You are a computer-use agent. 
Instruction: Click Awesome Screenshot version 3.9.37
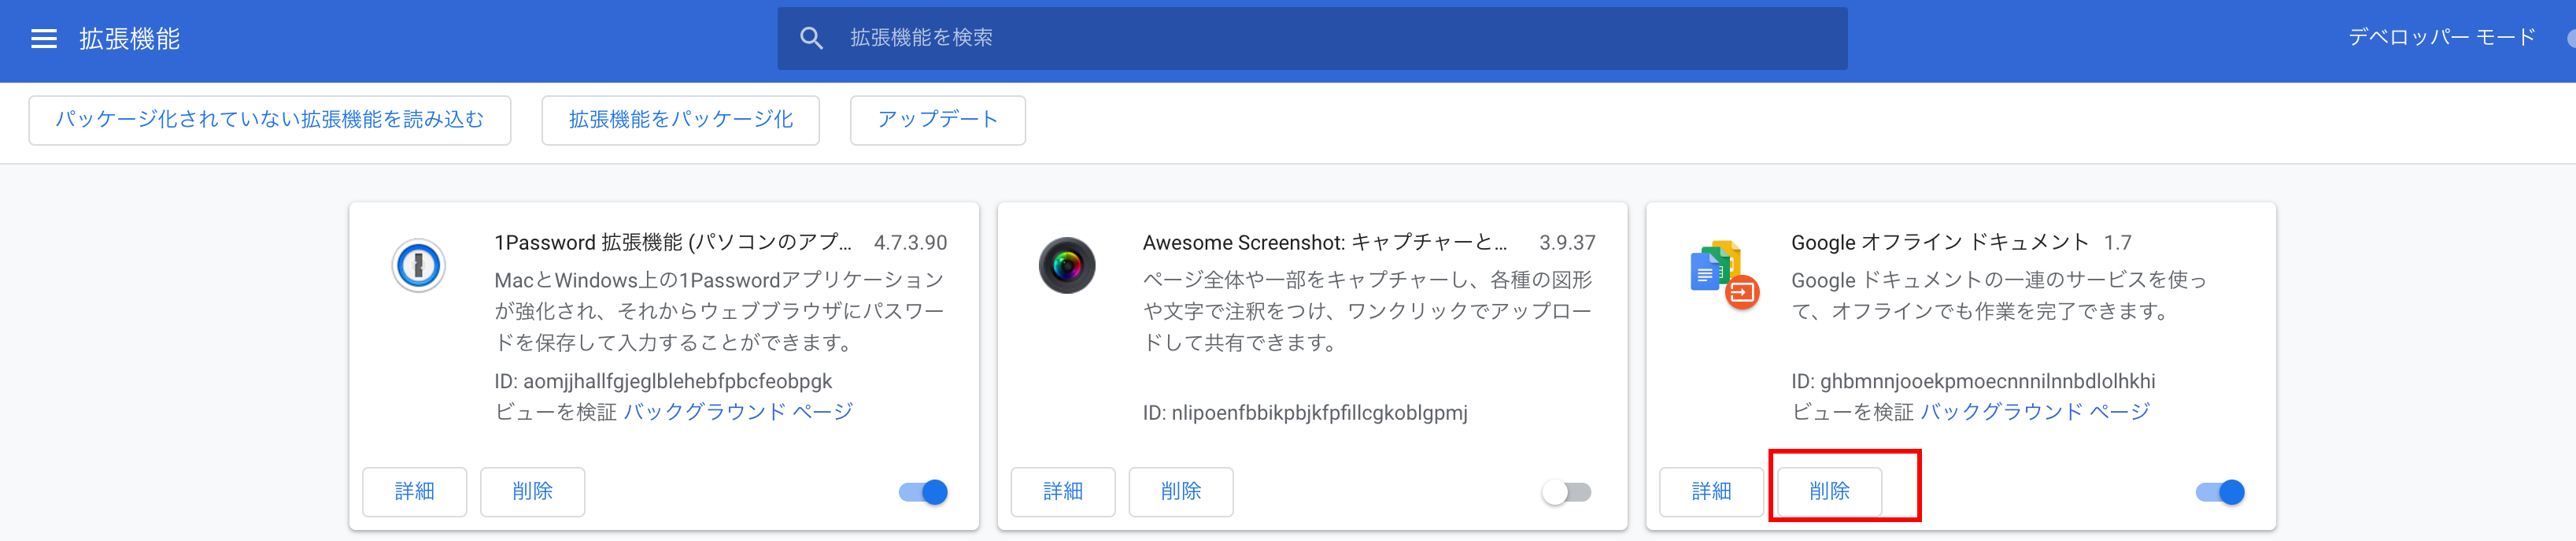(1567, 243)
